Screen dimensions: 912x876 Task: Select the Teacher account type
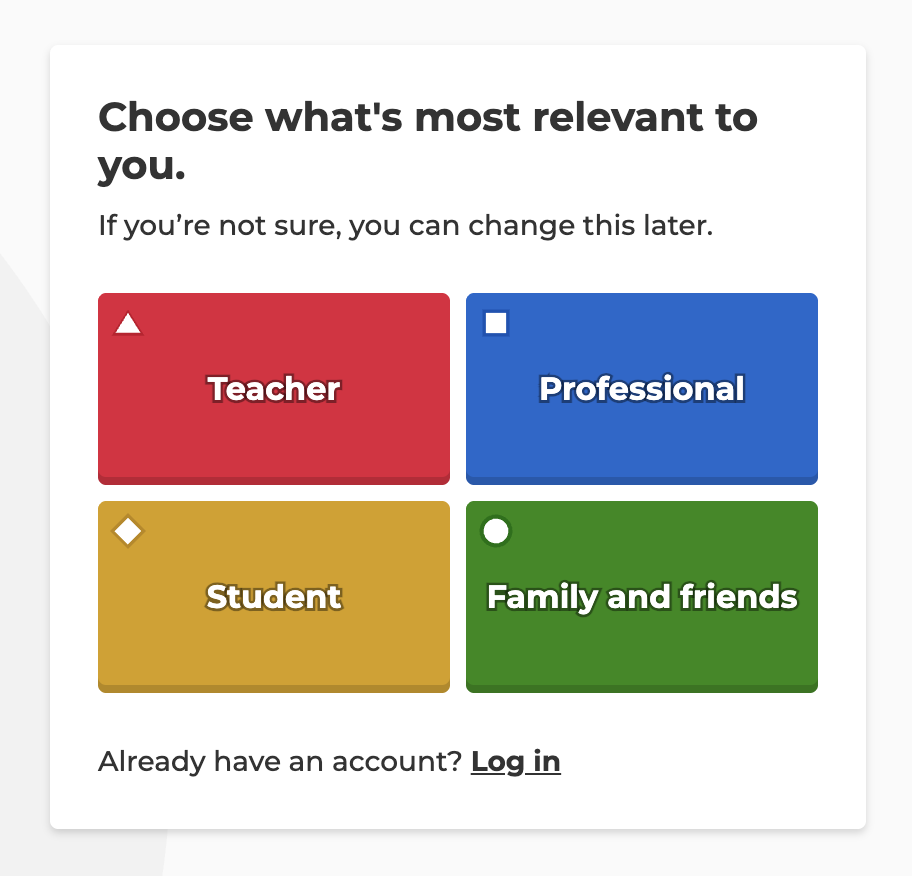(x=274, y=389)
